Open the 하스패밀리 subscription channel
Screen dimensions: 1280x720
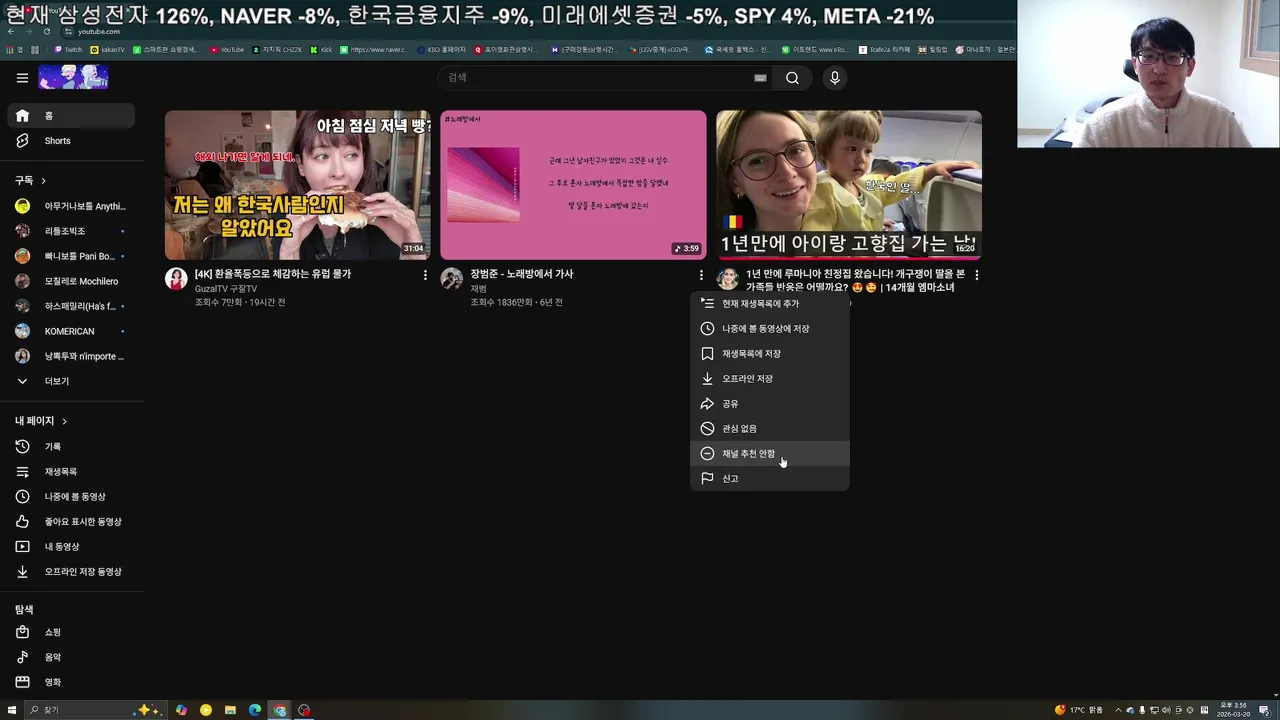[x=70, y=306]
